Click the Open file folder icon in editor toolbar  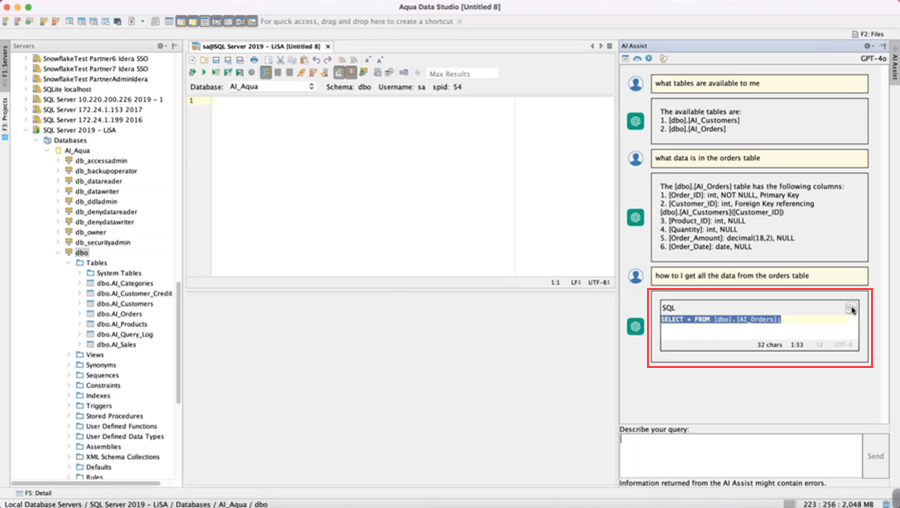[x=204, y=60]
